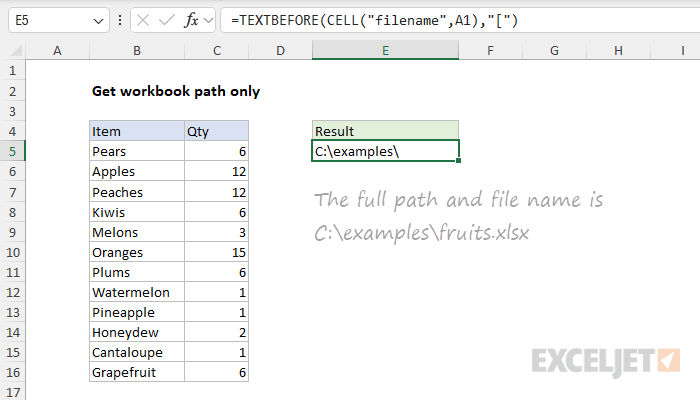
Task: Select the Melons quantity cell 3
Action: pos(217,232)
